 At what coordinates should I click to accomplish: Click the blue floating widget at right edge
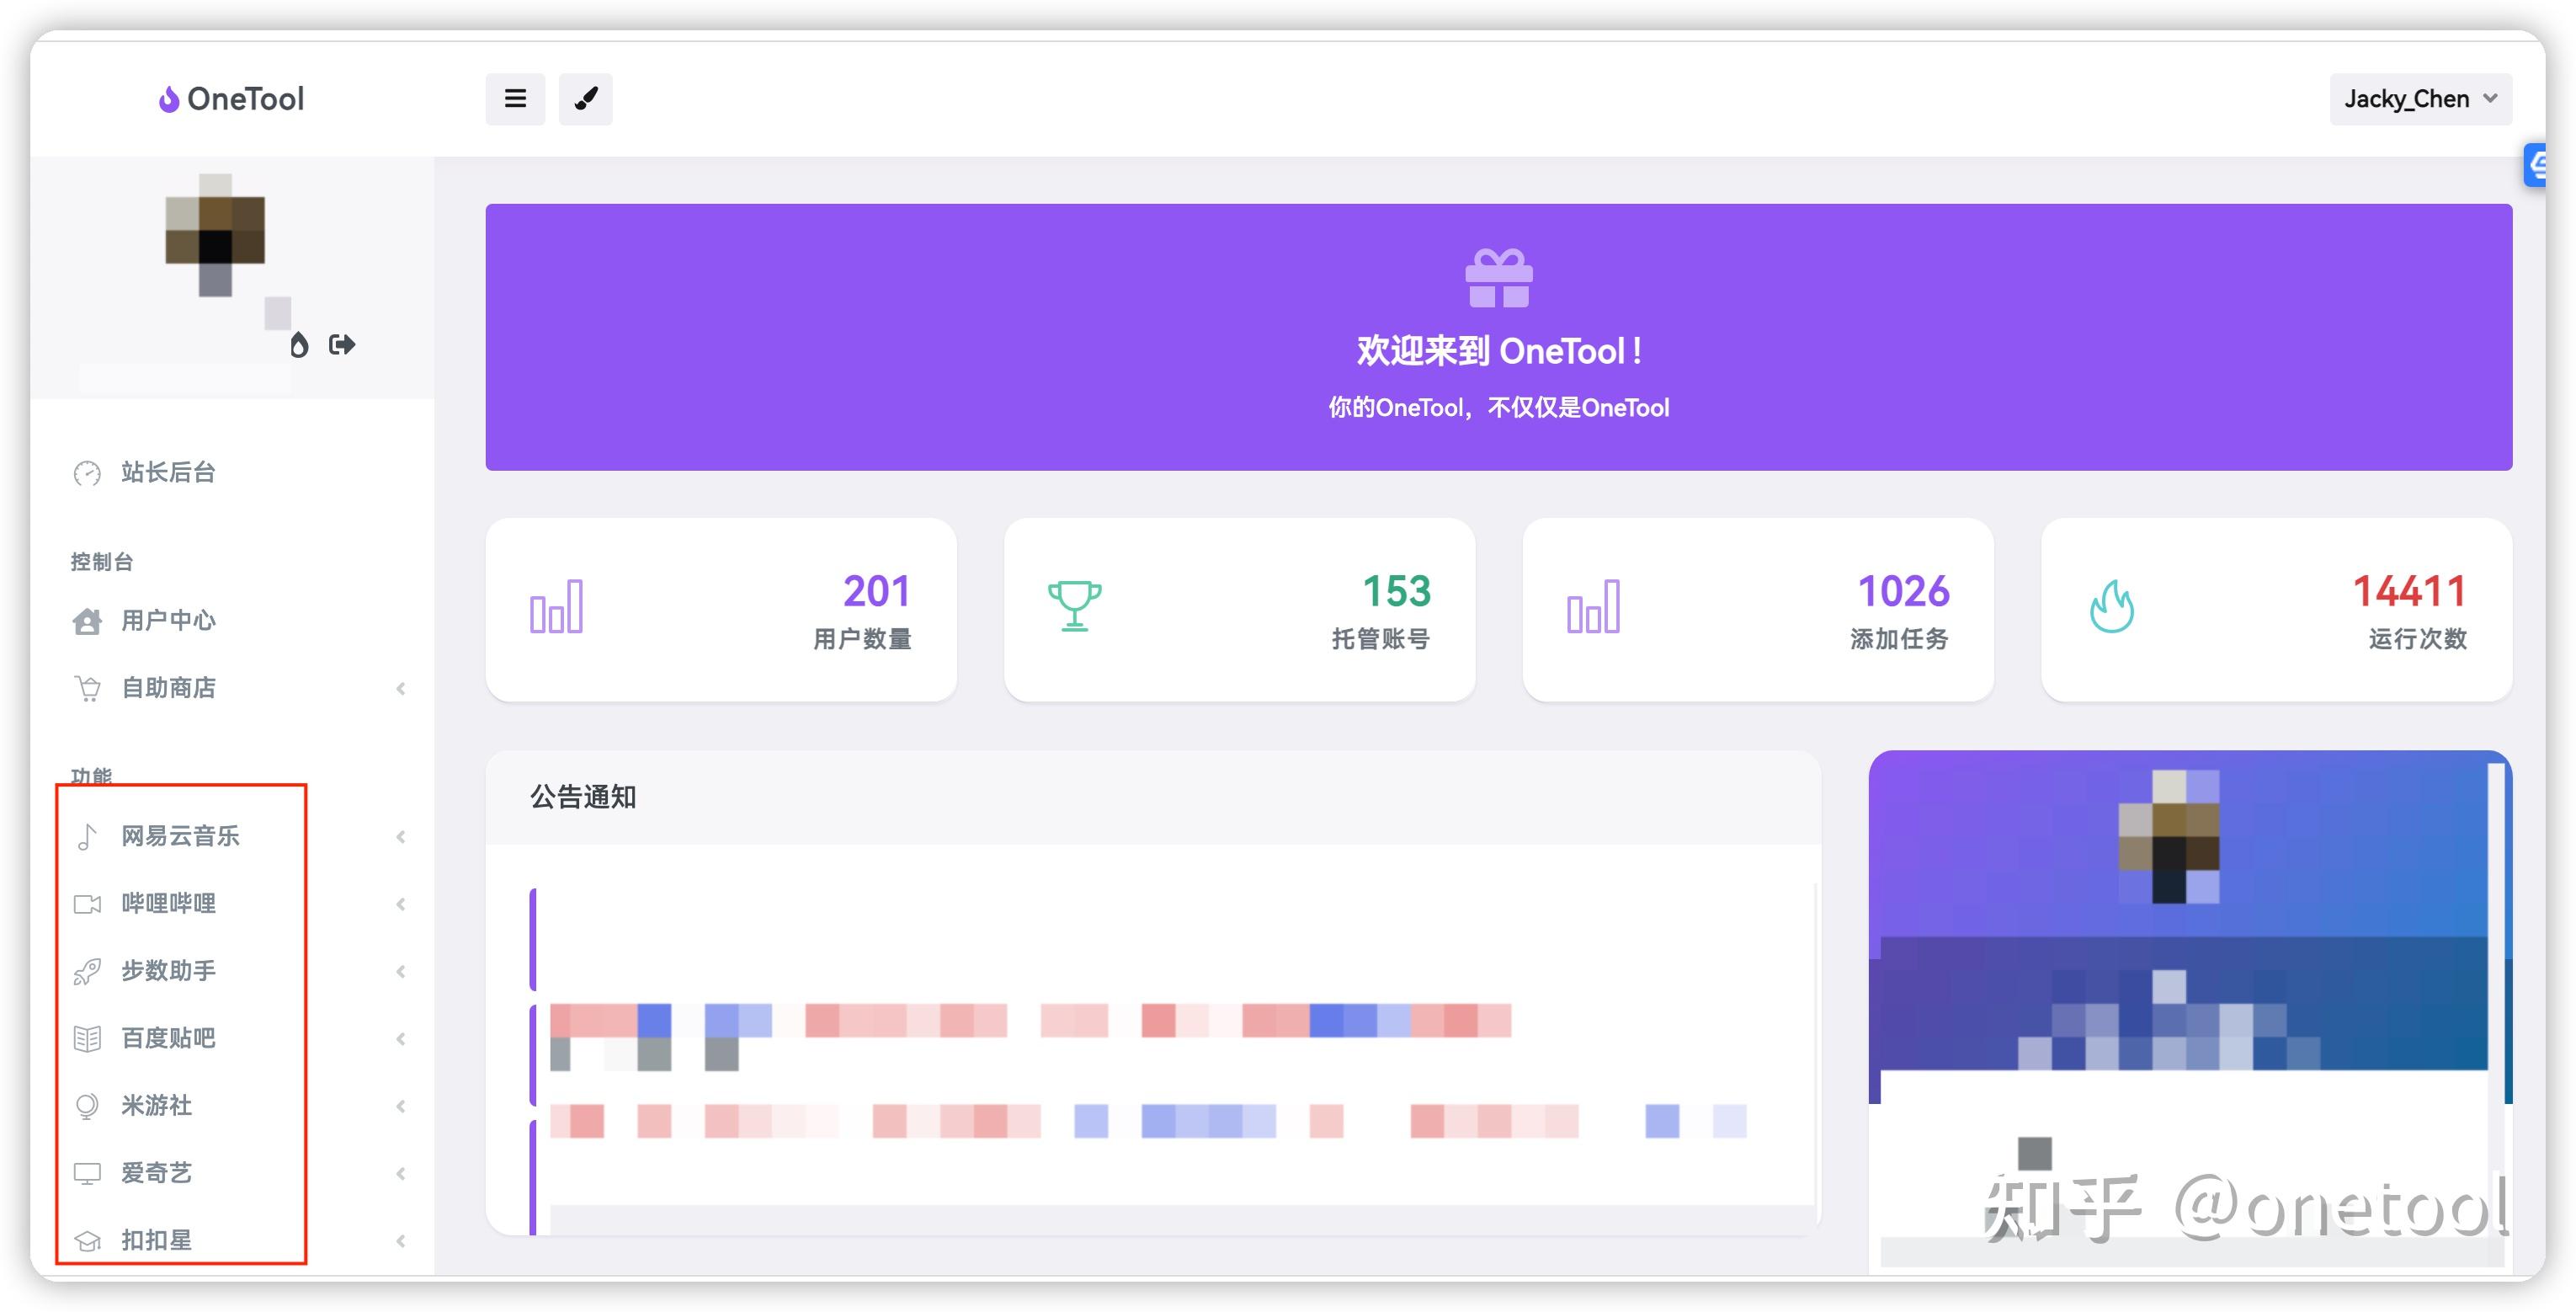(x=2534, y=165)
